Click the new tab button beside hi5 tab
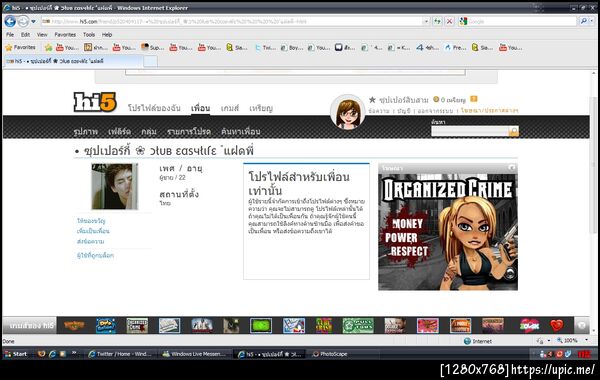Screen dimensions: 600x380 150,61
